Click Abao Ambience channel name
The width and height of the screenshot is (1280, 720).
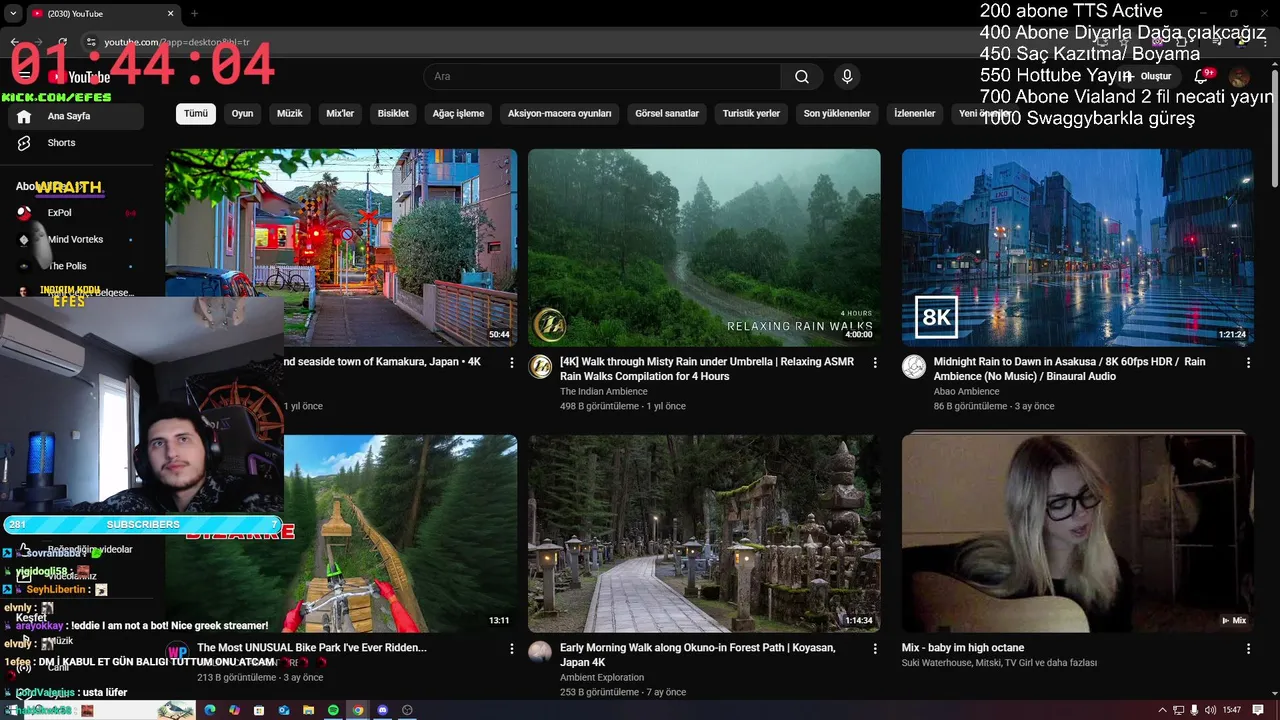click(x=966, y=392)
